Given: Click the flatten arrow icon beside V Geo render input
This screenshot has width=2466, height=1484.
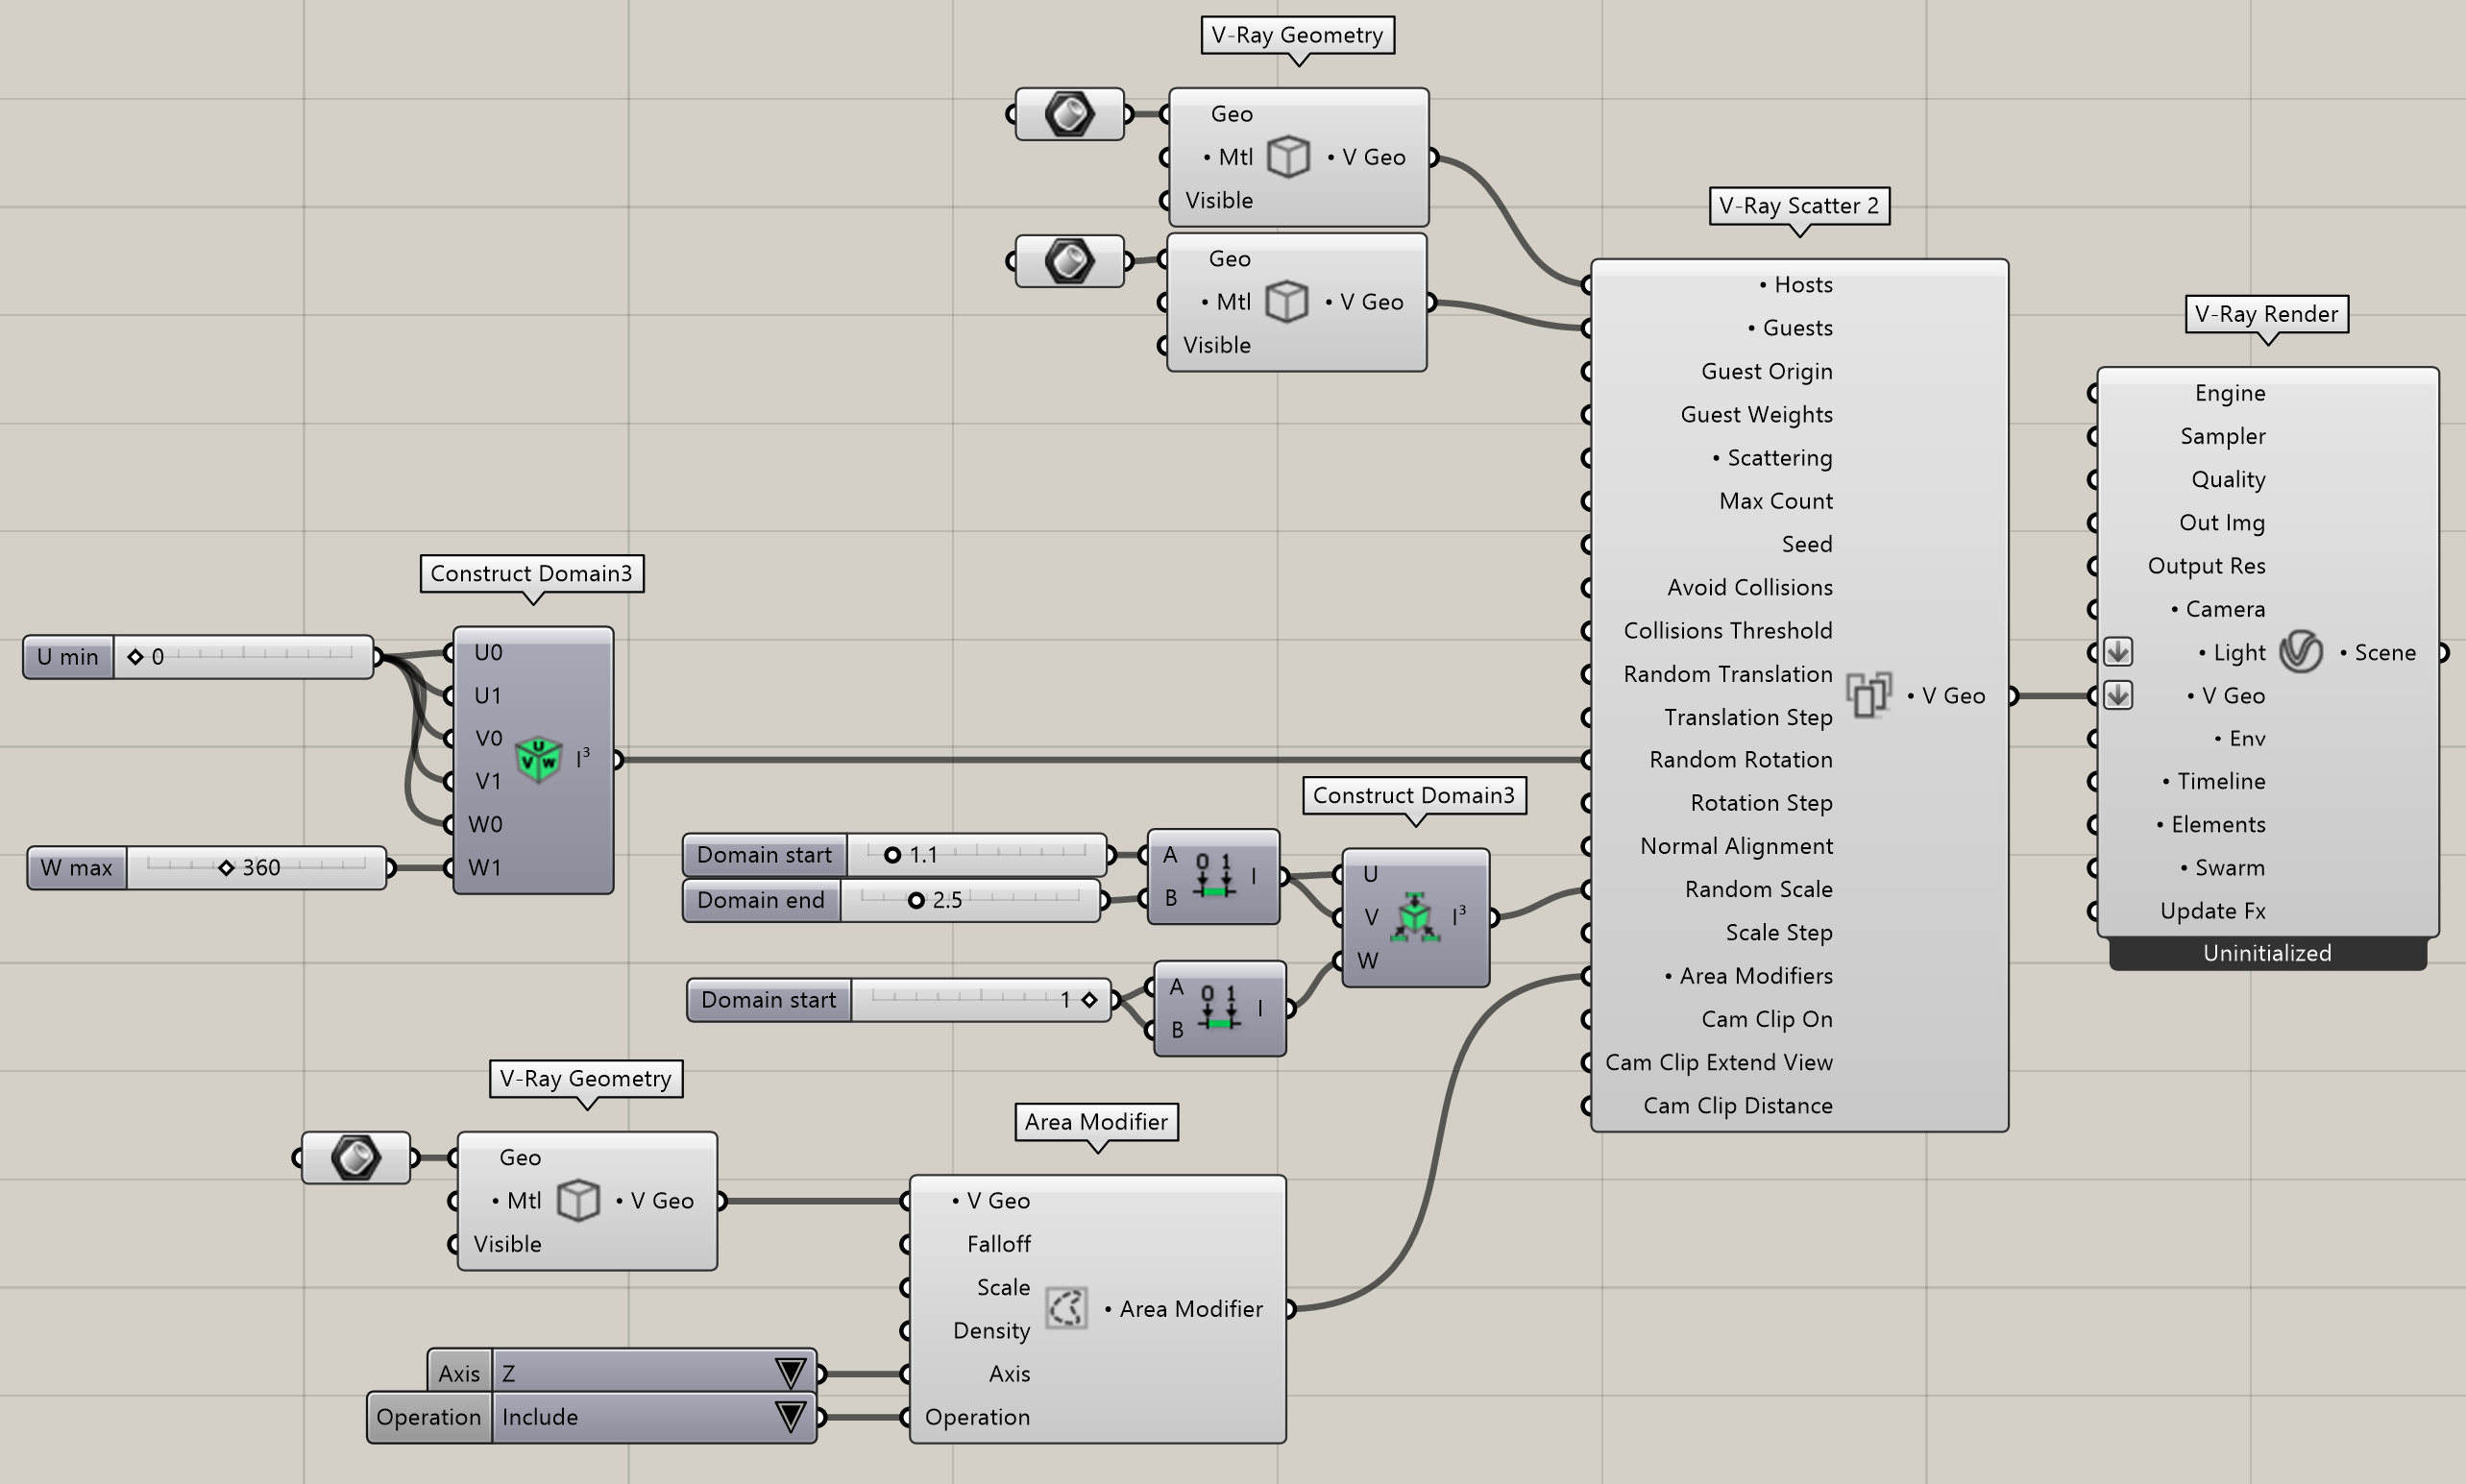Looking at the screenshot, I should point(2117,695).
